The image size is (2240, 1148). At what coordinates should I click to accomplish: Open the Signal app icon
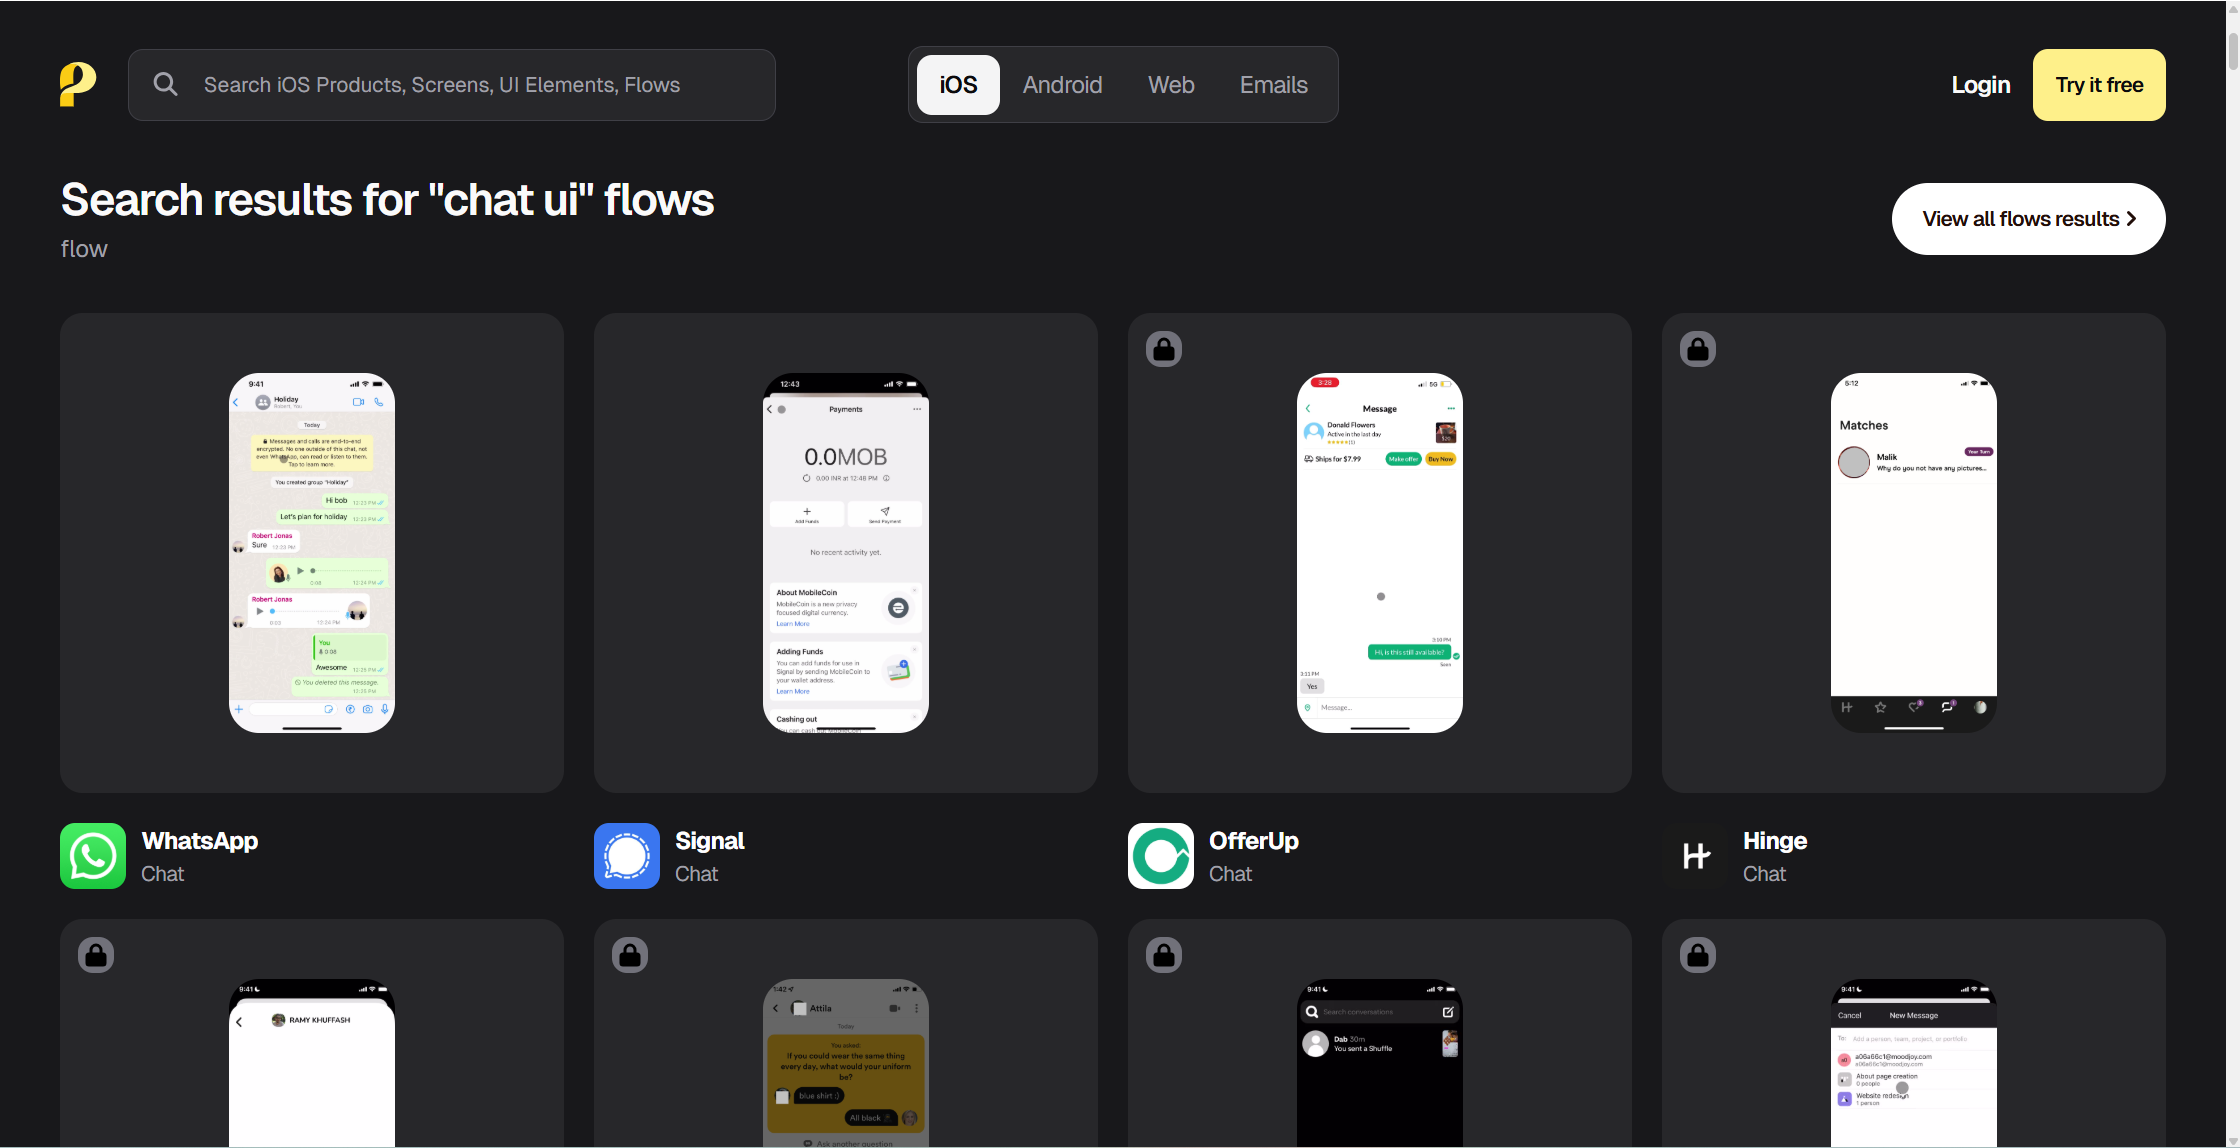pyautogui.click(x=627, y=856)
